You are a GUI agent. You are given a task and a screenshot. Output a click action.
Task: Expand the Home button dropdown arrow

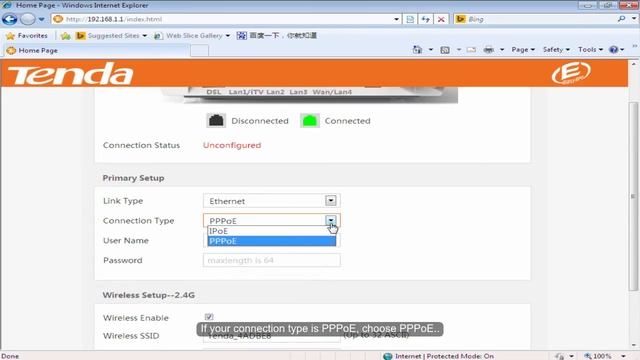tap(431, 50)
